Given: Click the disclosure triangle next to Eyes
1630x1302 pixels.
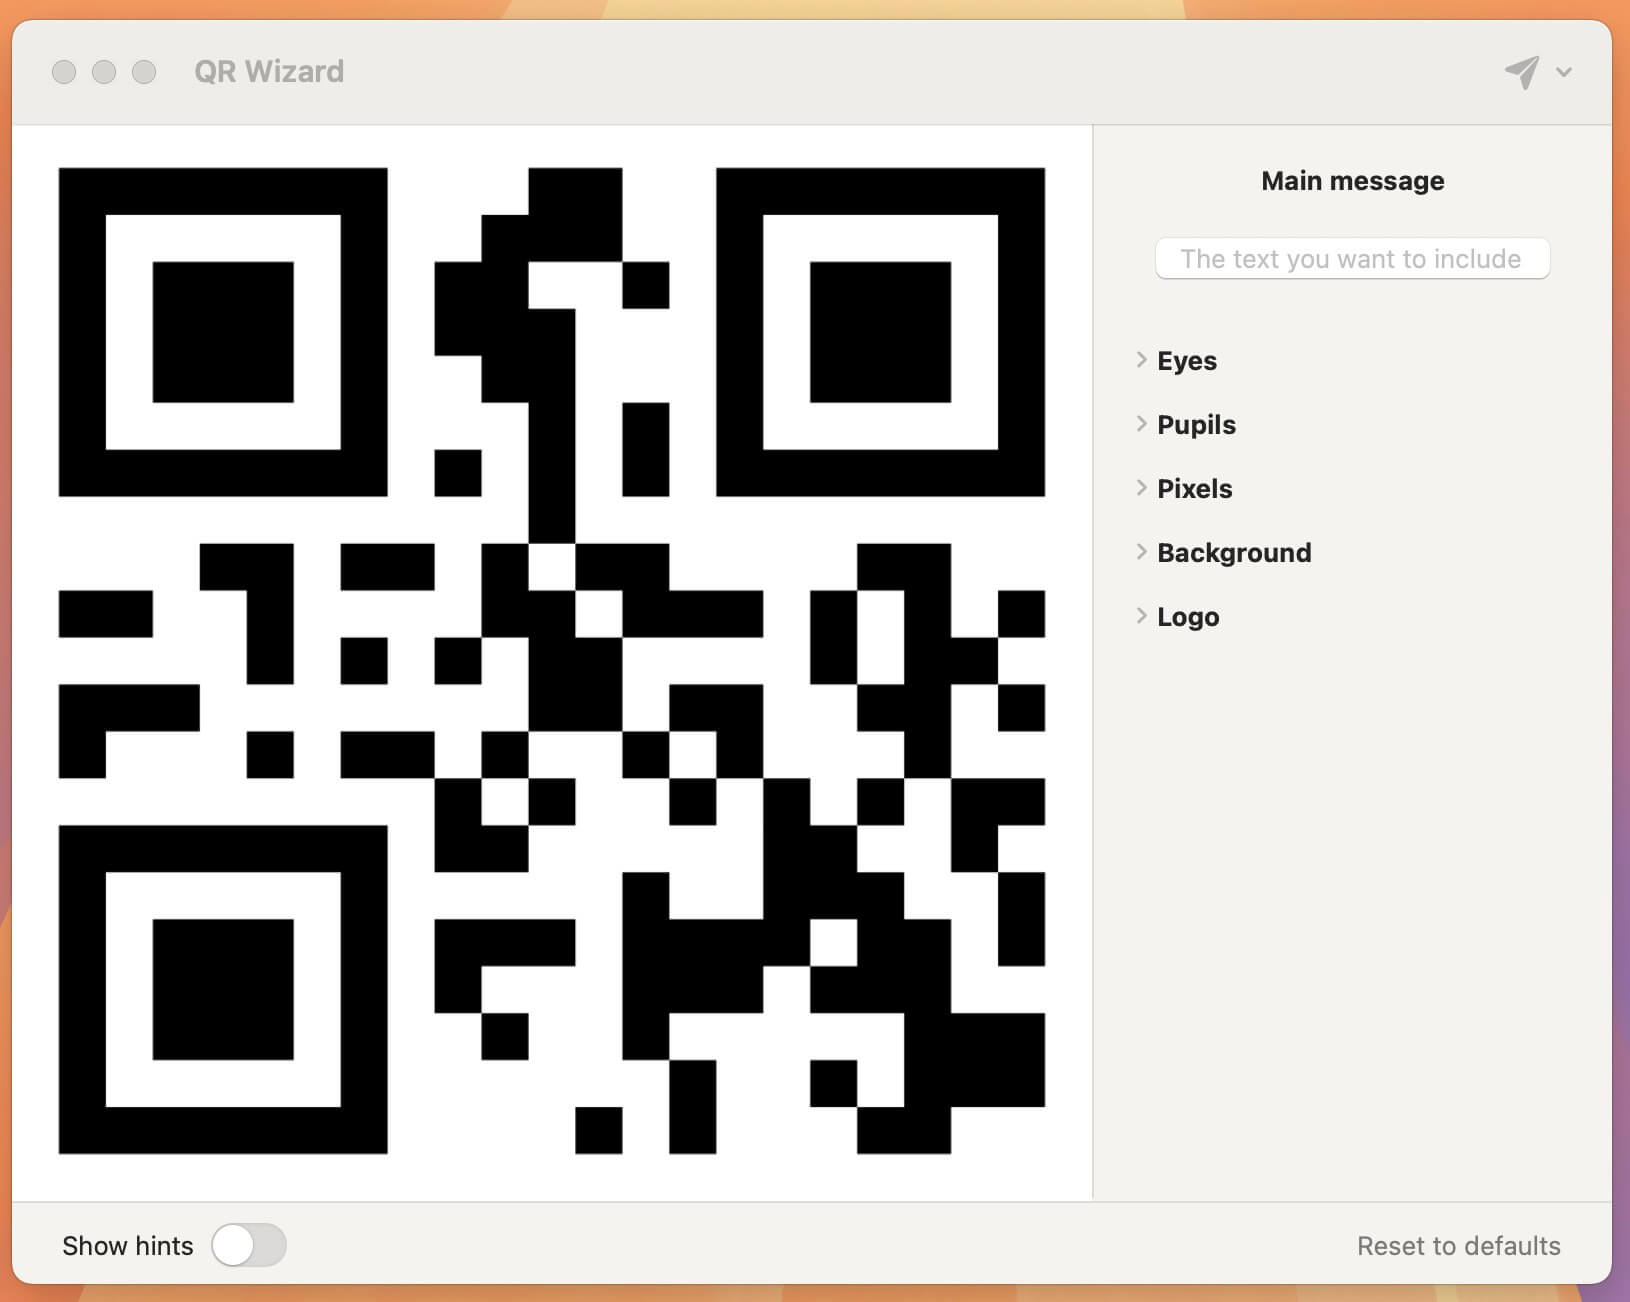Looking at the screenshot, I should pyautogui.click(x=1141, y=360).
